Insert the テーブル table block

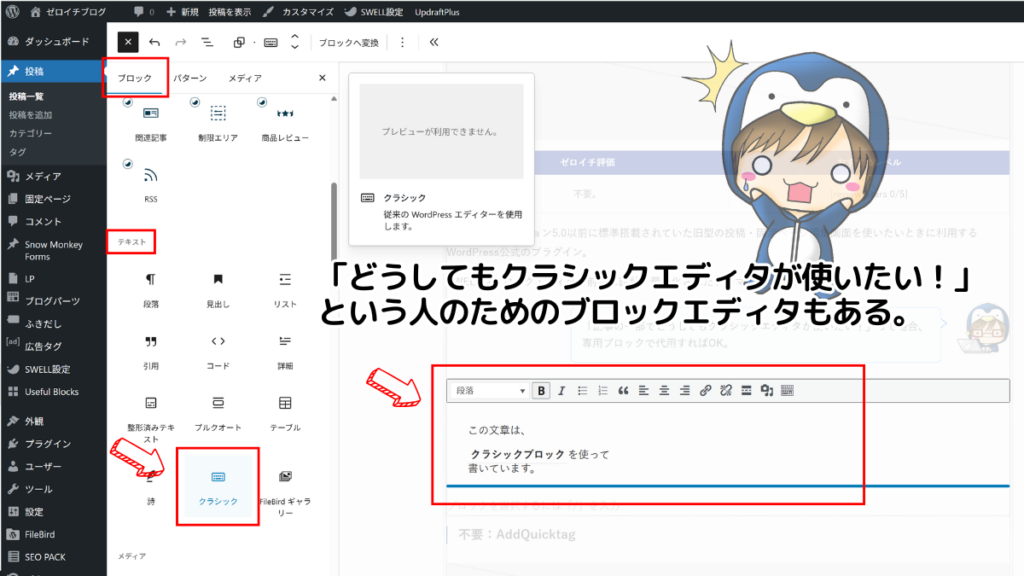click(x=285, y=413)
